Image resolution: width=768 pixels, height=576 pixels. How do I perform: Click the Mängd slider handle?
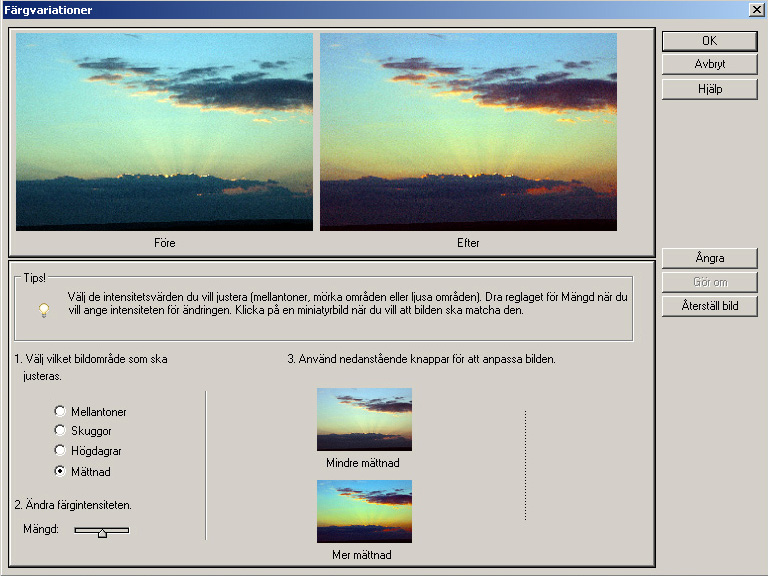pos(102,532)
